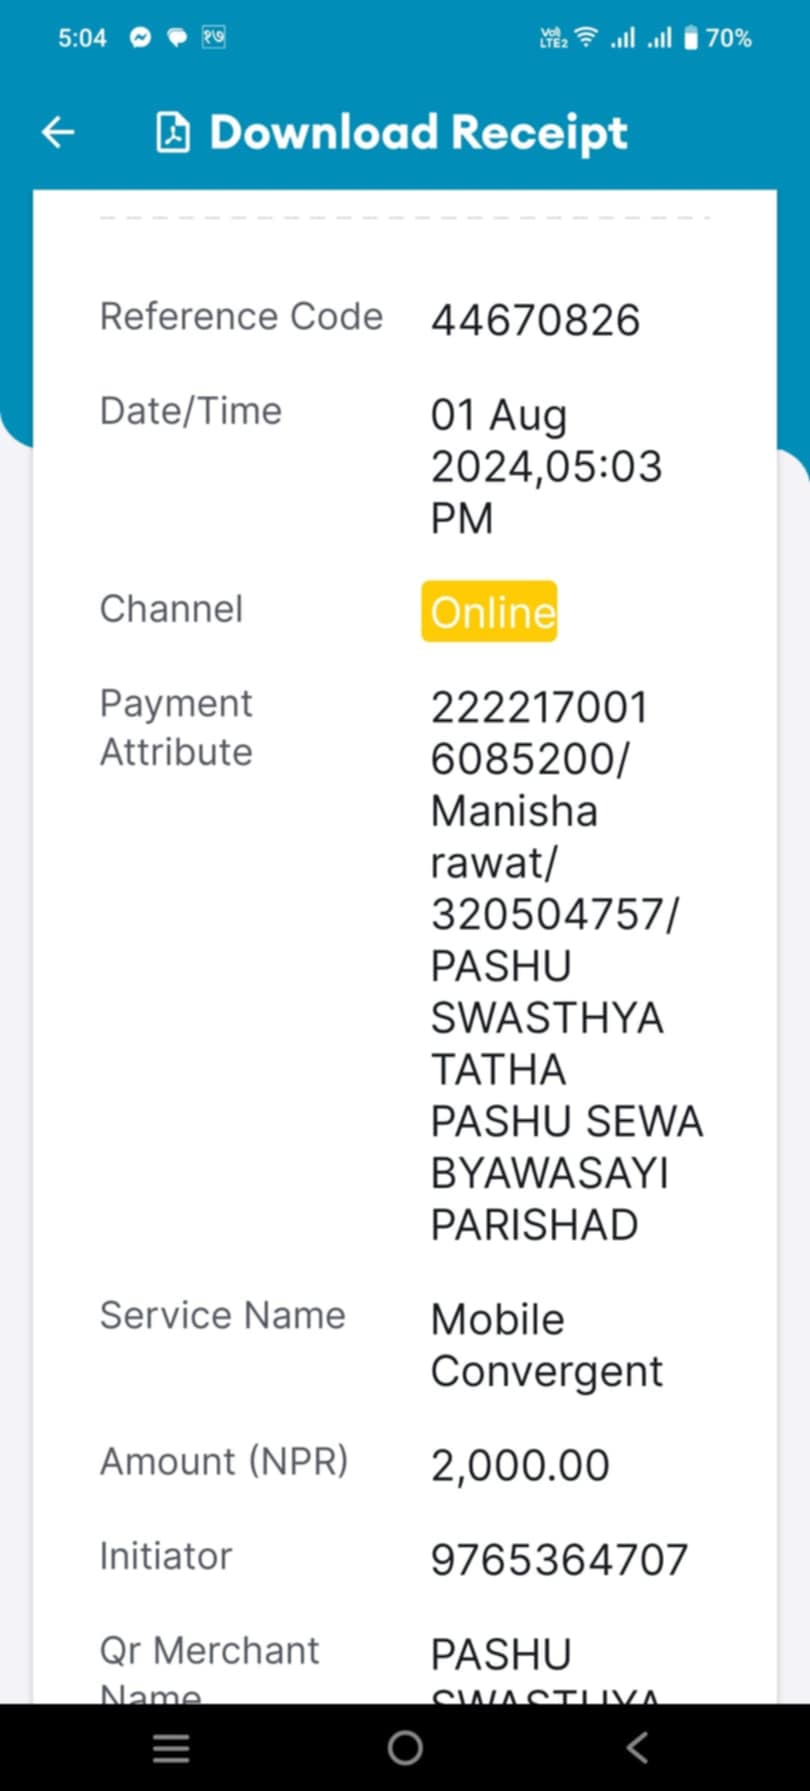Tap the Android home circle button
The image size is (810, 1791).
(405, 1747)
